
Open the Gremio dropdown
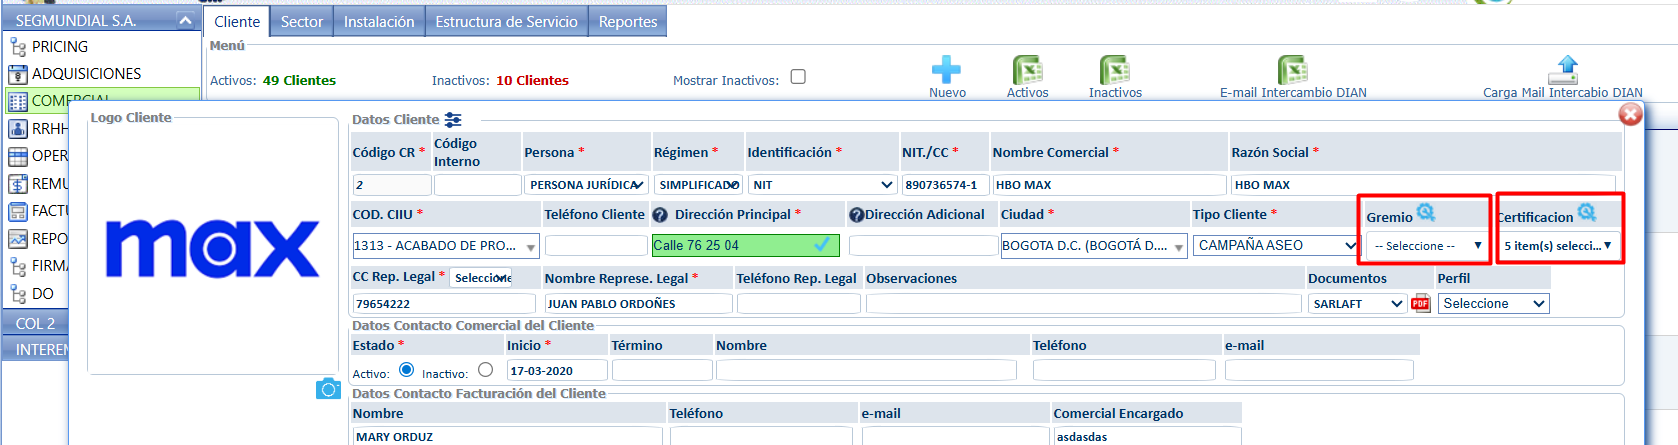click(x=1427, y=246)
